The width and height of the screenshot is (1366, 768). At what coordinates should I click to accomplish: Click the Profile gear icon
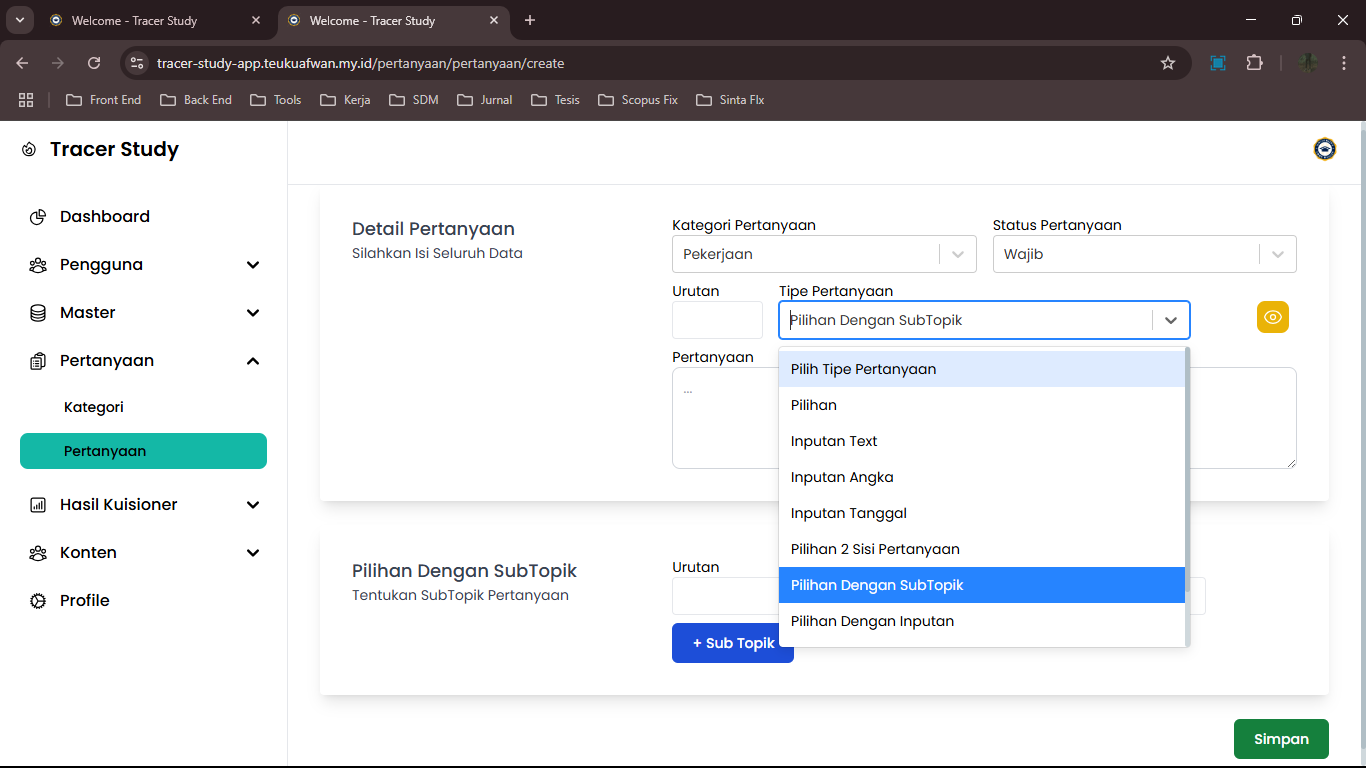tap(38, 601)
